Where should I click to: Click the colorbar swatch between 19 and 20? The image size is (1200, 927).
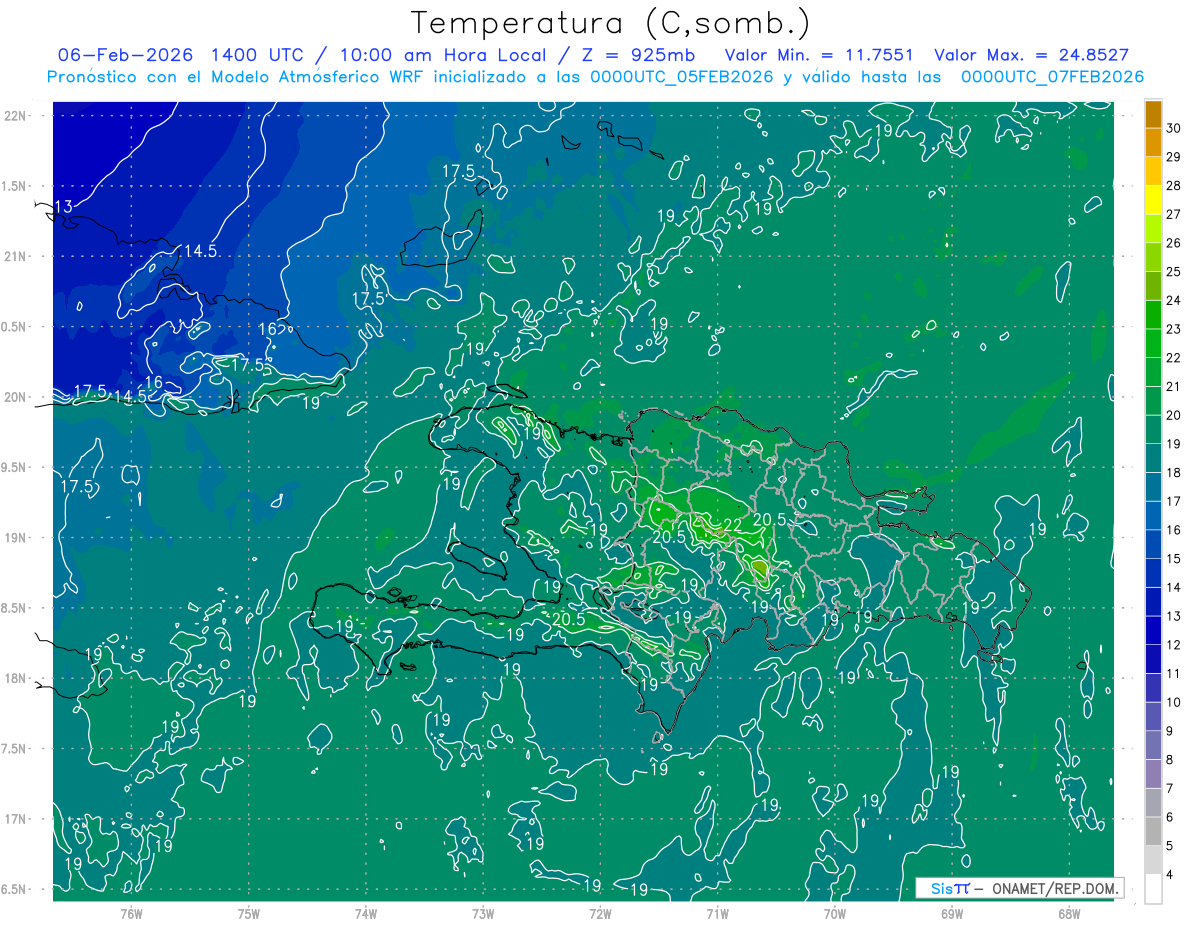1153,430
